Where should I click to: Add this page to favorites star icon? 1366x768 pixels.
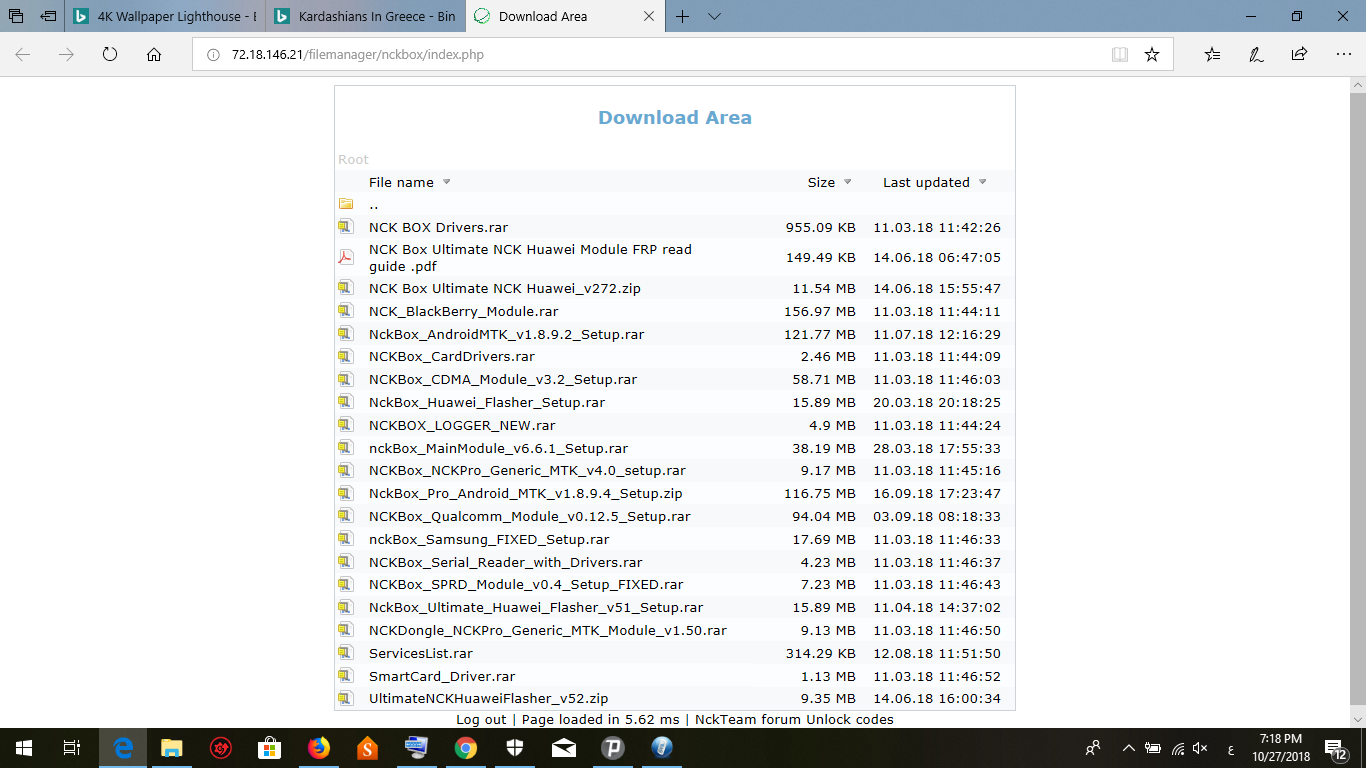click(x=1152, y=55)
